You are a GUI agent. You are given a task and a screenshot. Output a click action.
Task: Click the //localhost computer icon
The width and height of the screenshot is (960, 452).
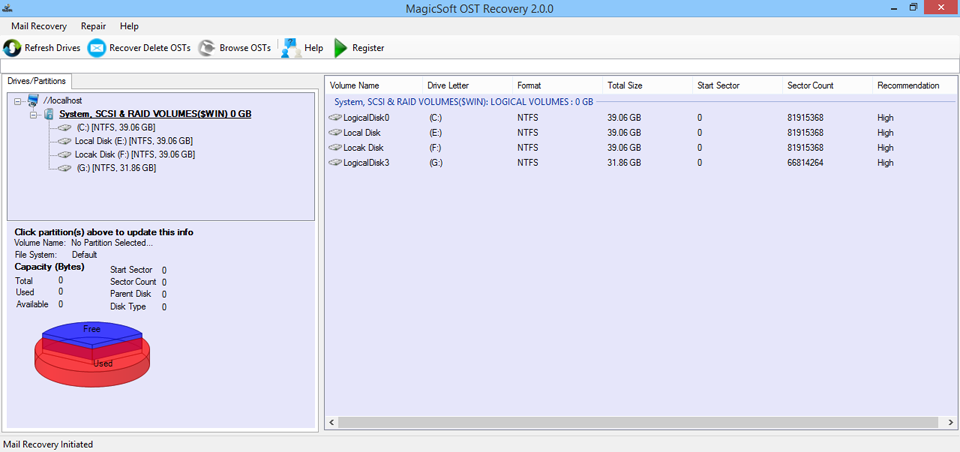33,100
